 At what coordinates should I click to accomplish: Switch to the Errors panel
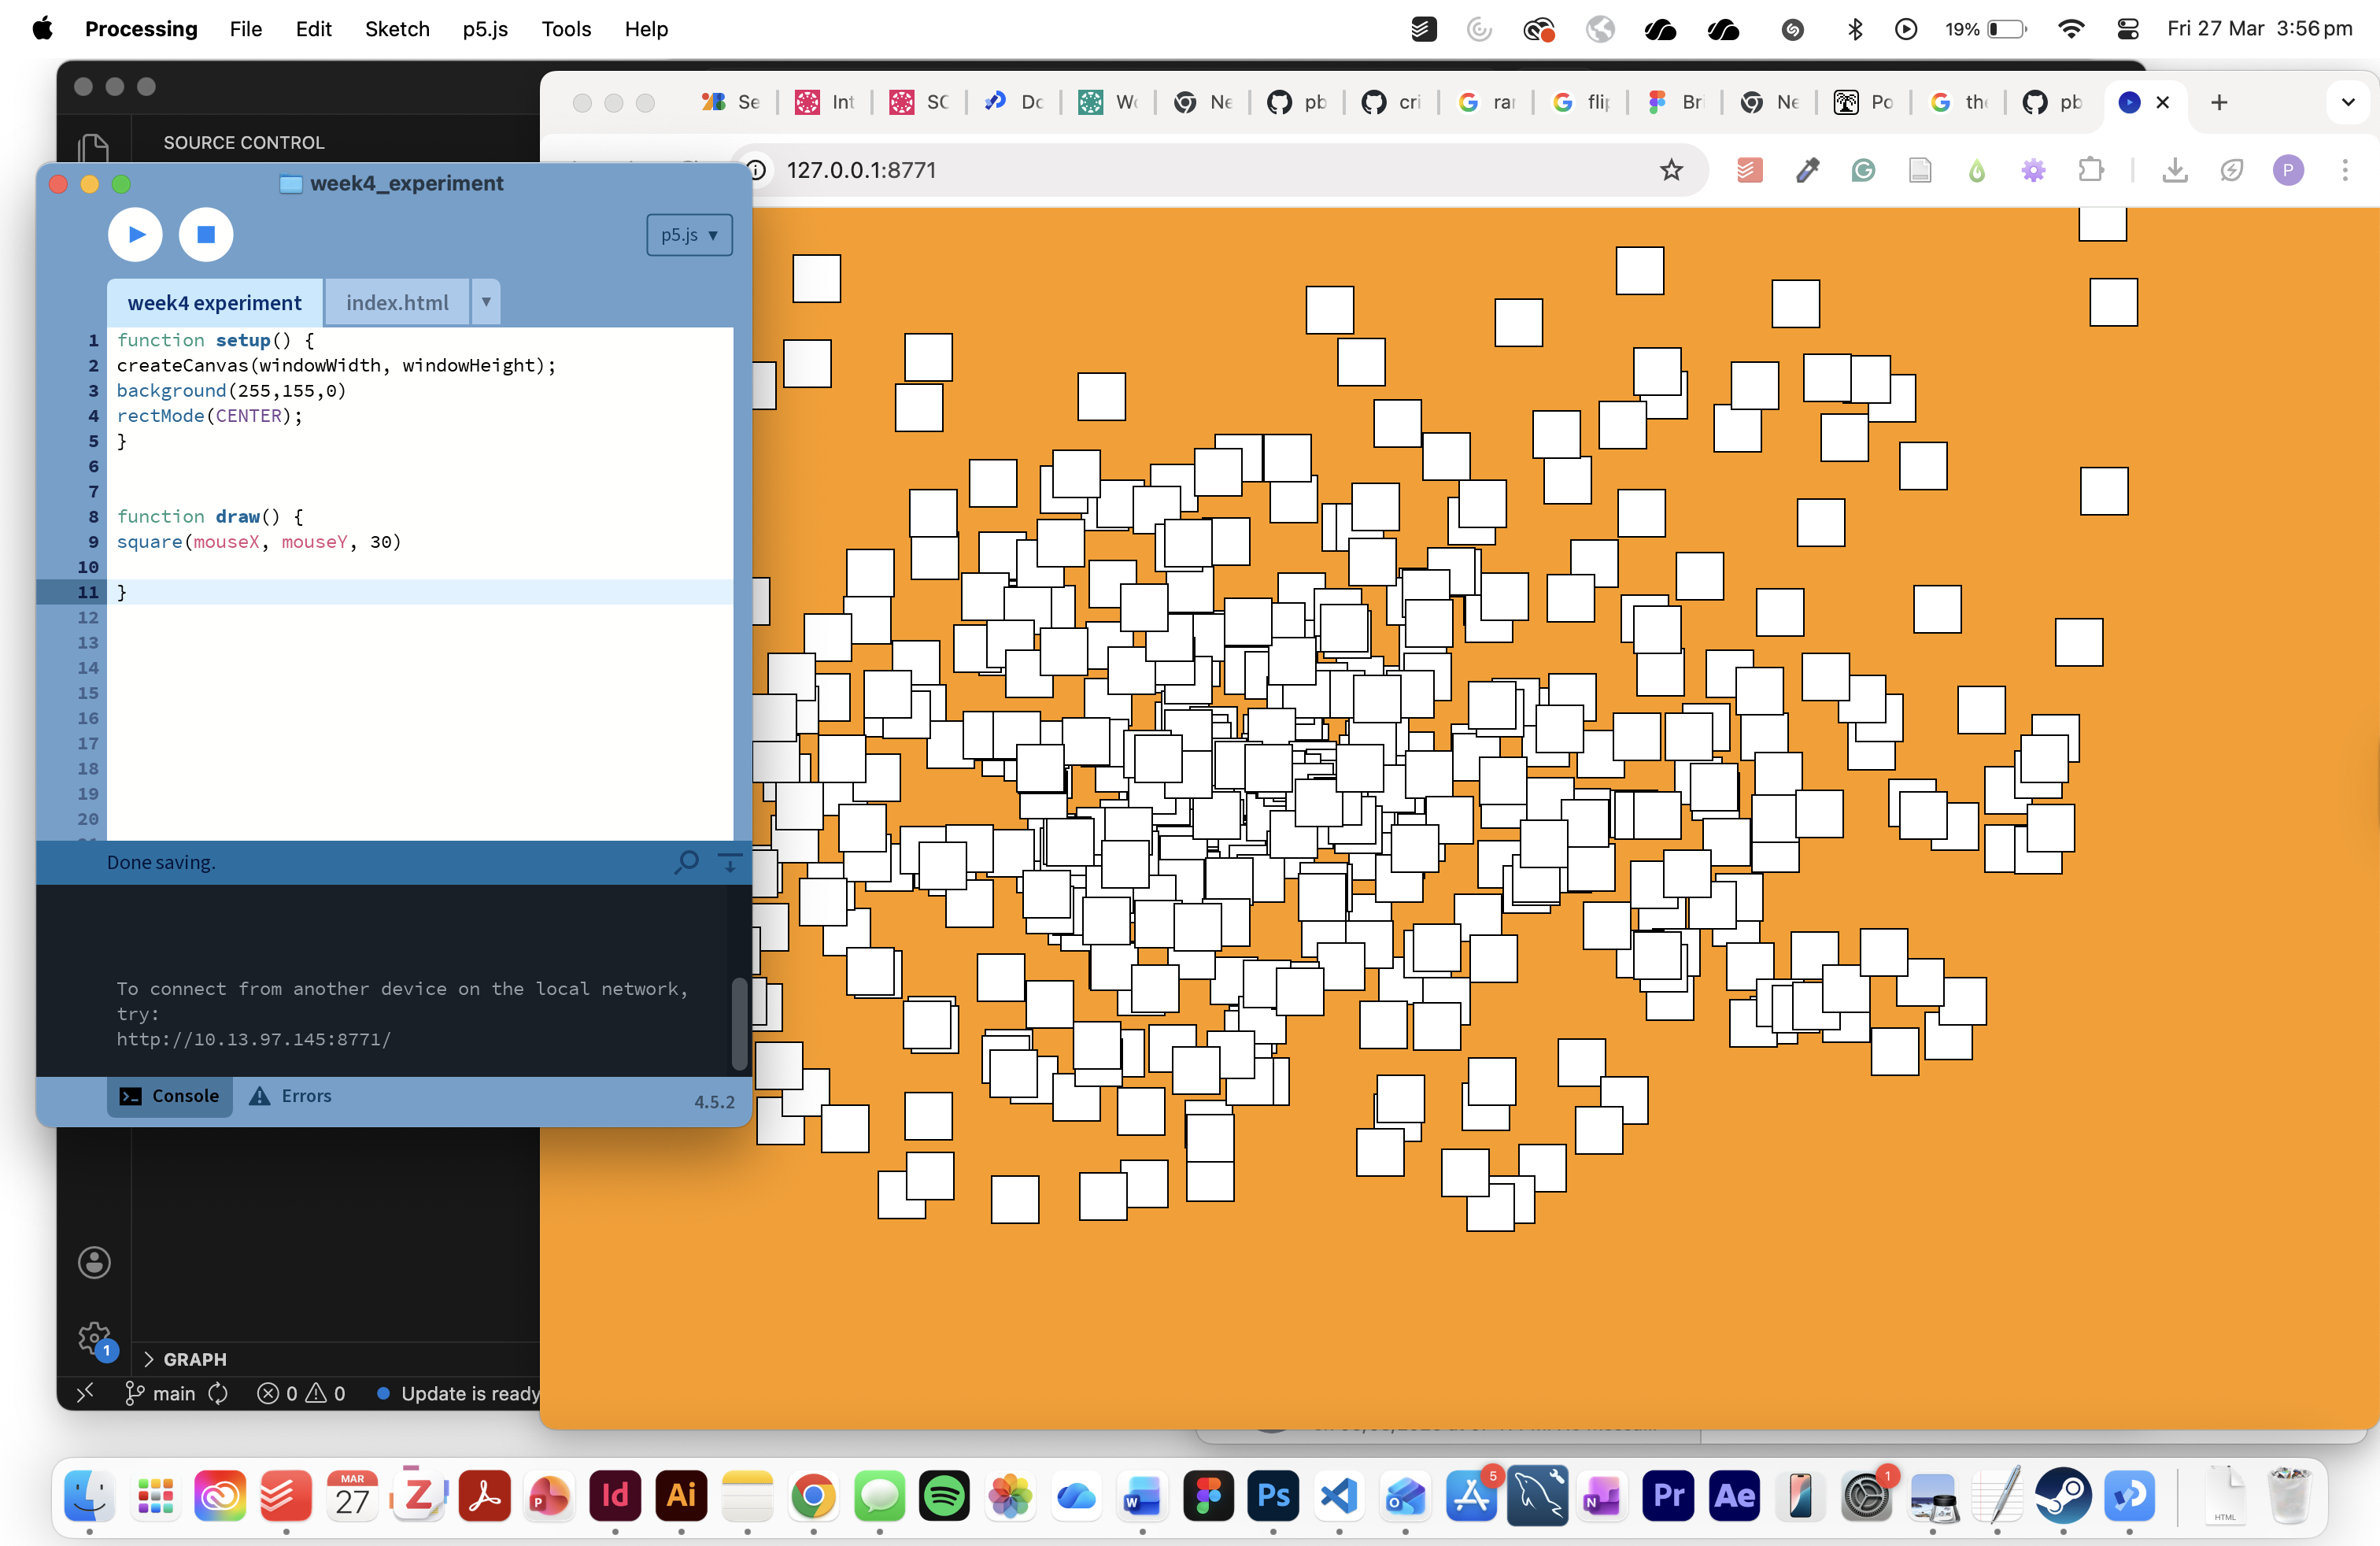pos(291,1096)
